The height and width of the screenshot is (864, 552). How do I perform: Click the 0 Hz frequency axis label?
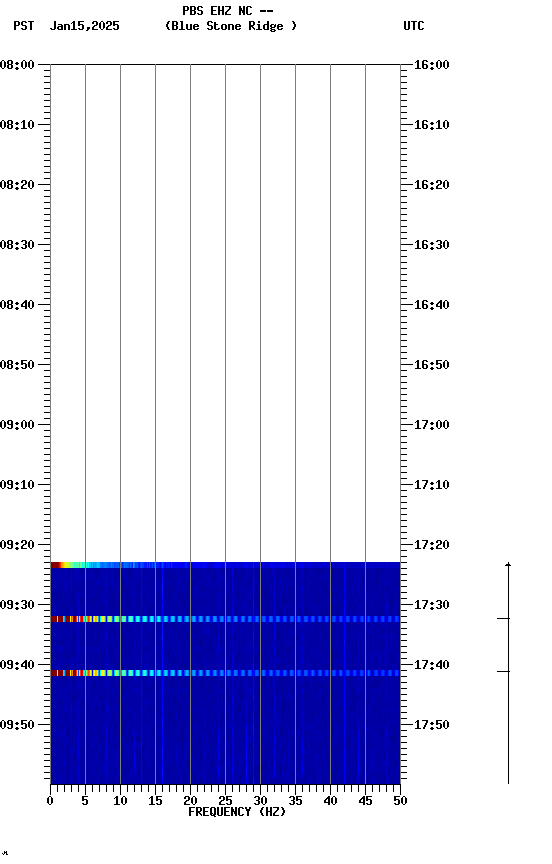click(50, 801)
